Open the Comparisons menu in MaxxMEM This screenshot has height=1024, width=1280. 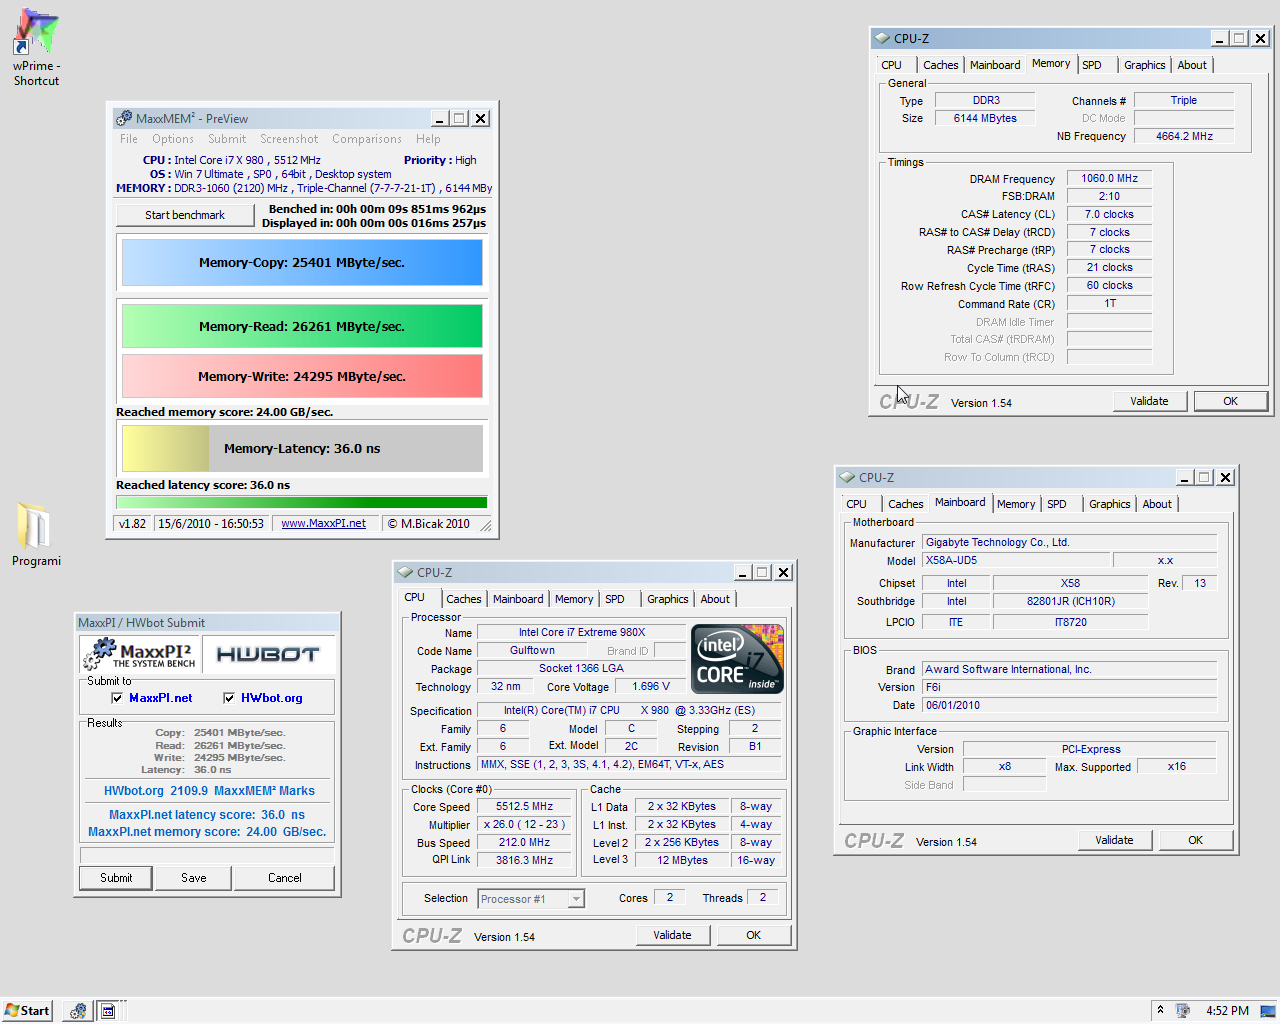(x=367, y=139)
